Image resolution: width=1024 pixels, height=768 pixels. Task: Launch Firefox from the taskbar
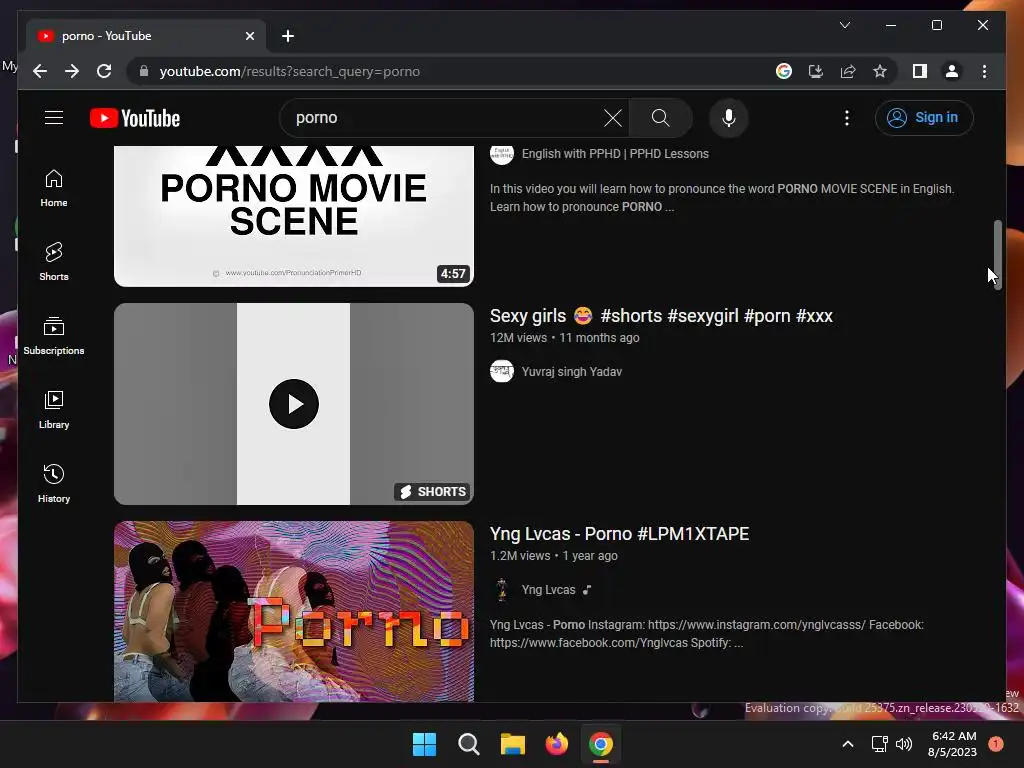tap(556, 744)
